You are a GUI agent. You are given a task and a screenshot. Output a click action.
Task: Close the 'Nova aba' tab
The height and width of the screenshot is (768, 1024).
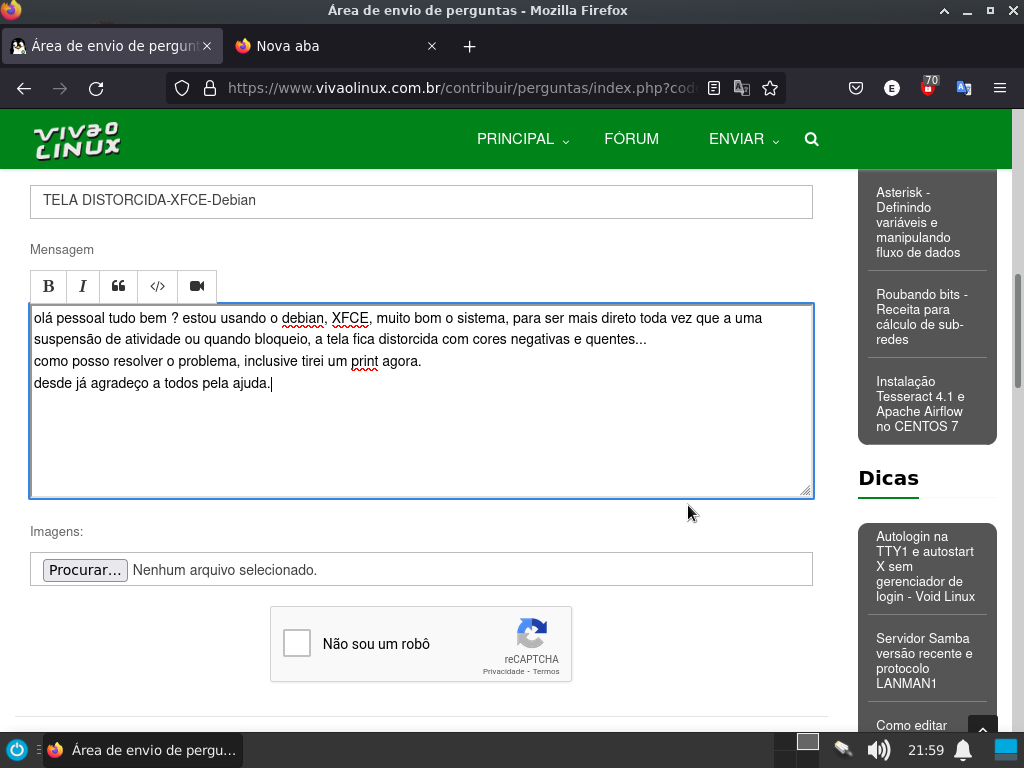coord(432,46)
